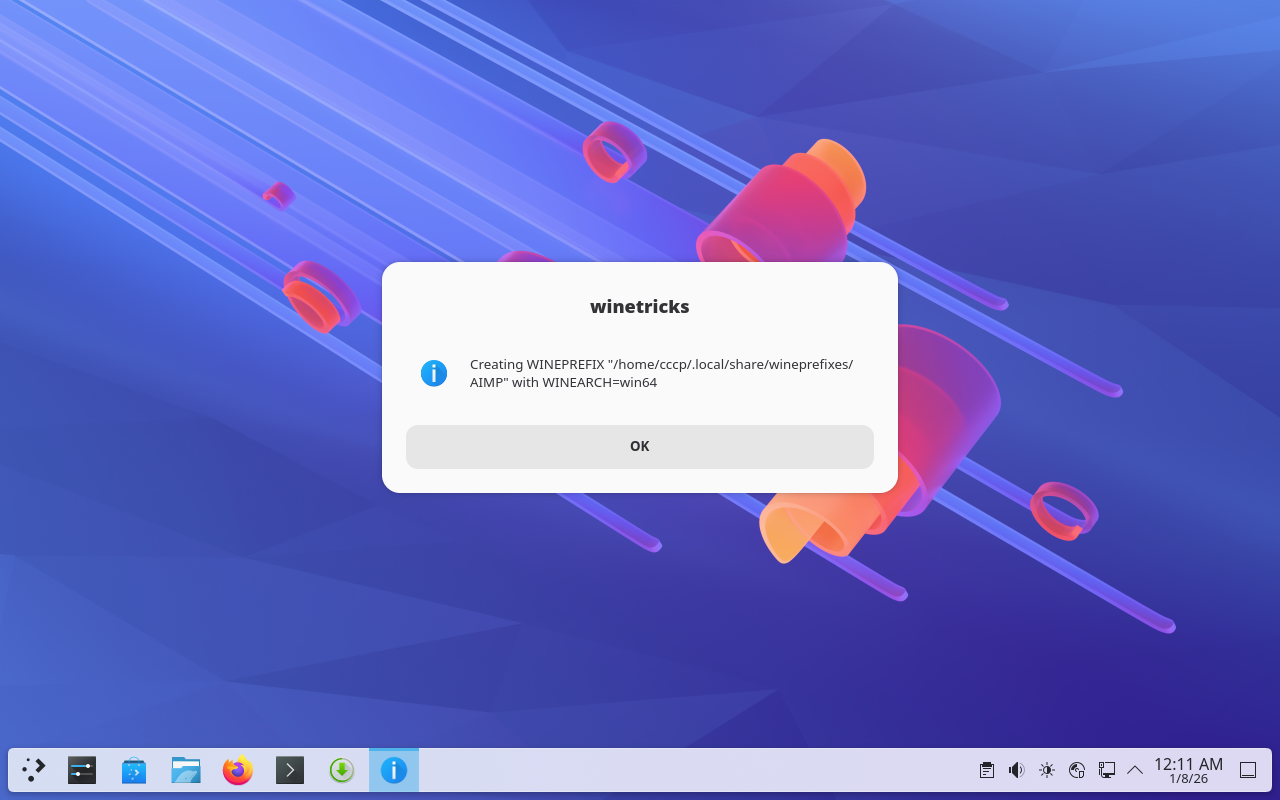Launch Firefox from the taskbar
The height and width of the screenshot is (800, 1280).
point(238,770)
